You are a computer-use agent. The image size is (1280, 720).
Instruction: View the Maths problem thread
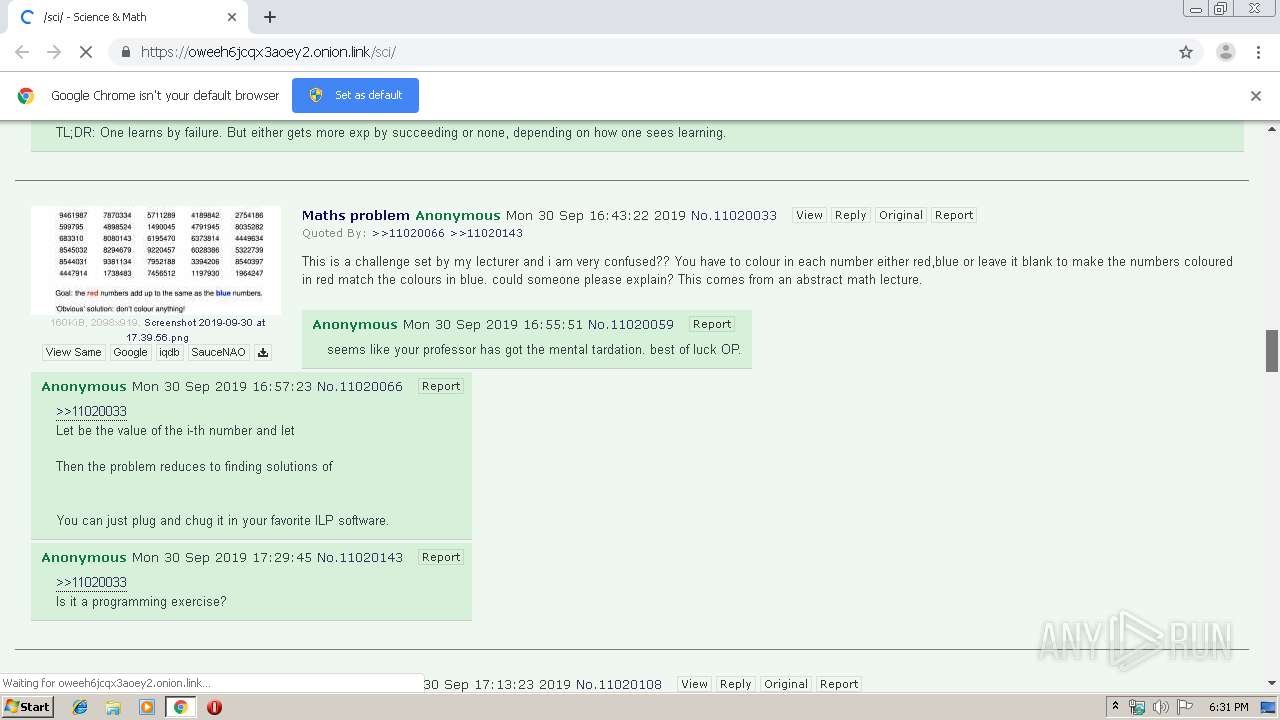coord(809,215)
